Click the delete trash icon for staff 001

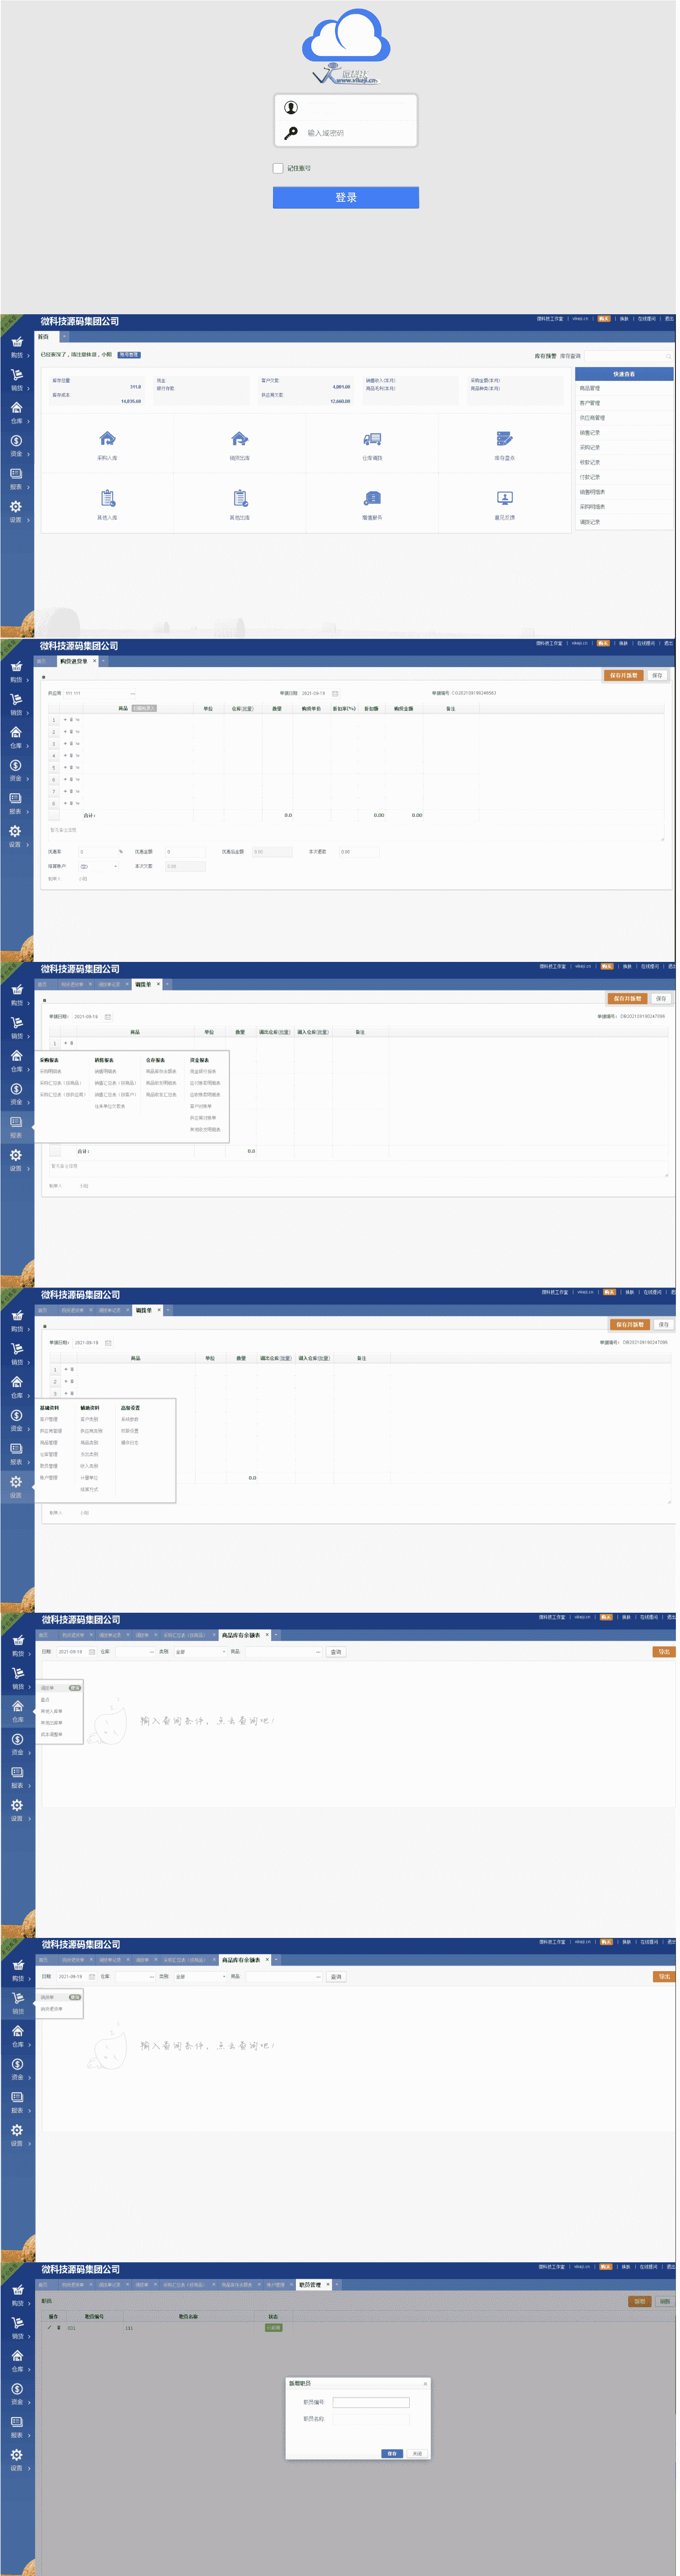click(x=59, y=2328)
